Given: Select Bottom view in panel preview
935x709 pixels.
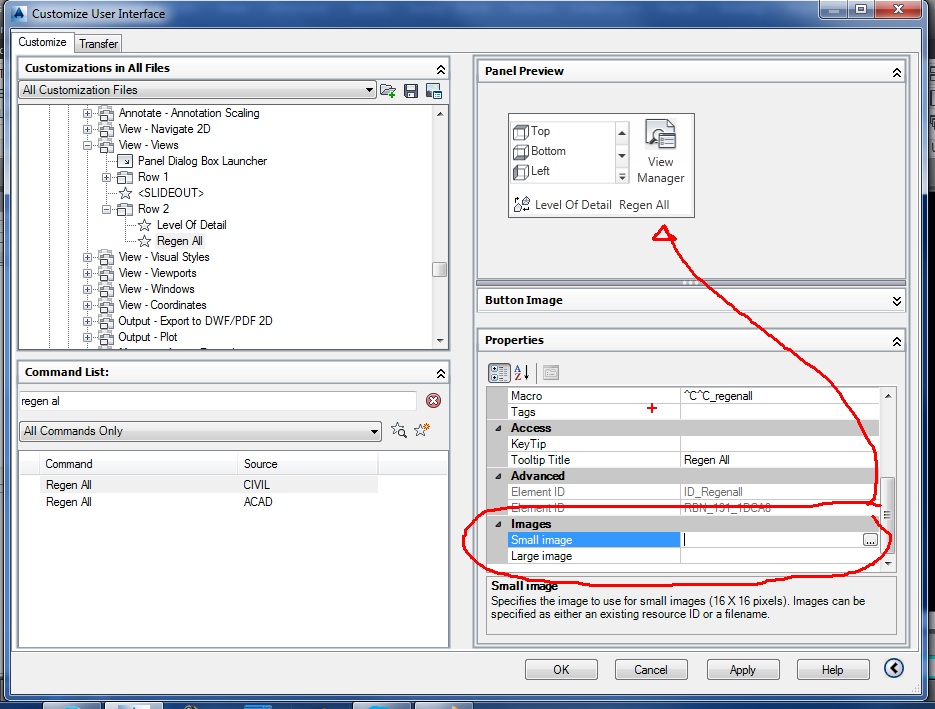Looking at the screenshot, I should tap(540, 151).
